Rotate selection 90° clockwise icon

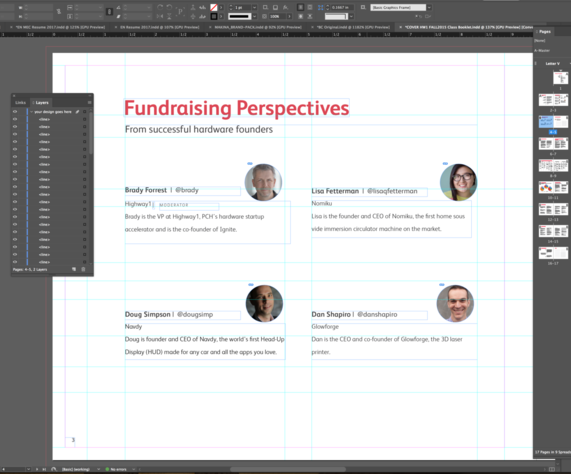pyautogui.click(x=160, y=7)
